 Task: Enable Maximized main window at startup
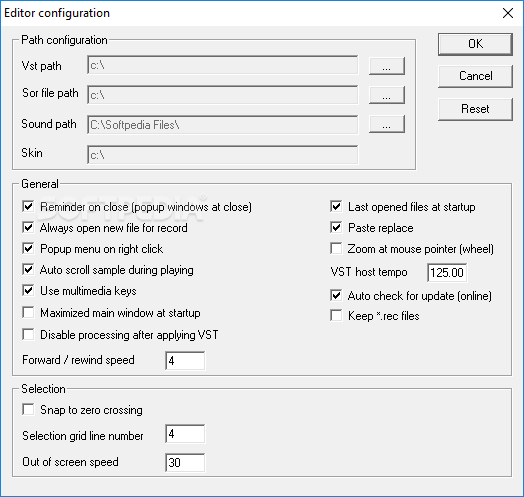coord(28,313)
